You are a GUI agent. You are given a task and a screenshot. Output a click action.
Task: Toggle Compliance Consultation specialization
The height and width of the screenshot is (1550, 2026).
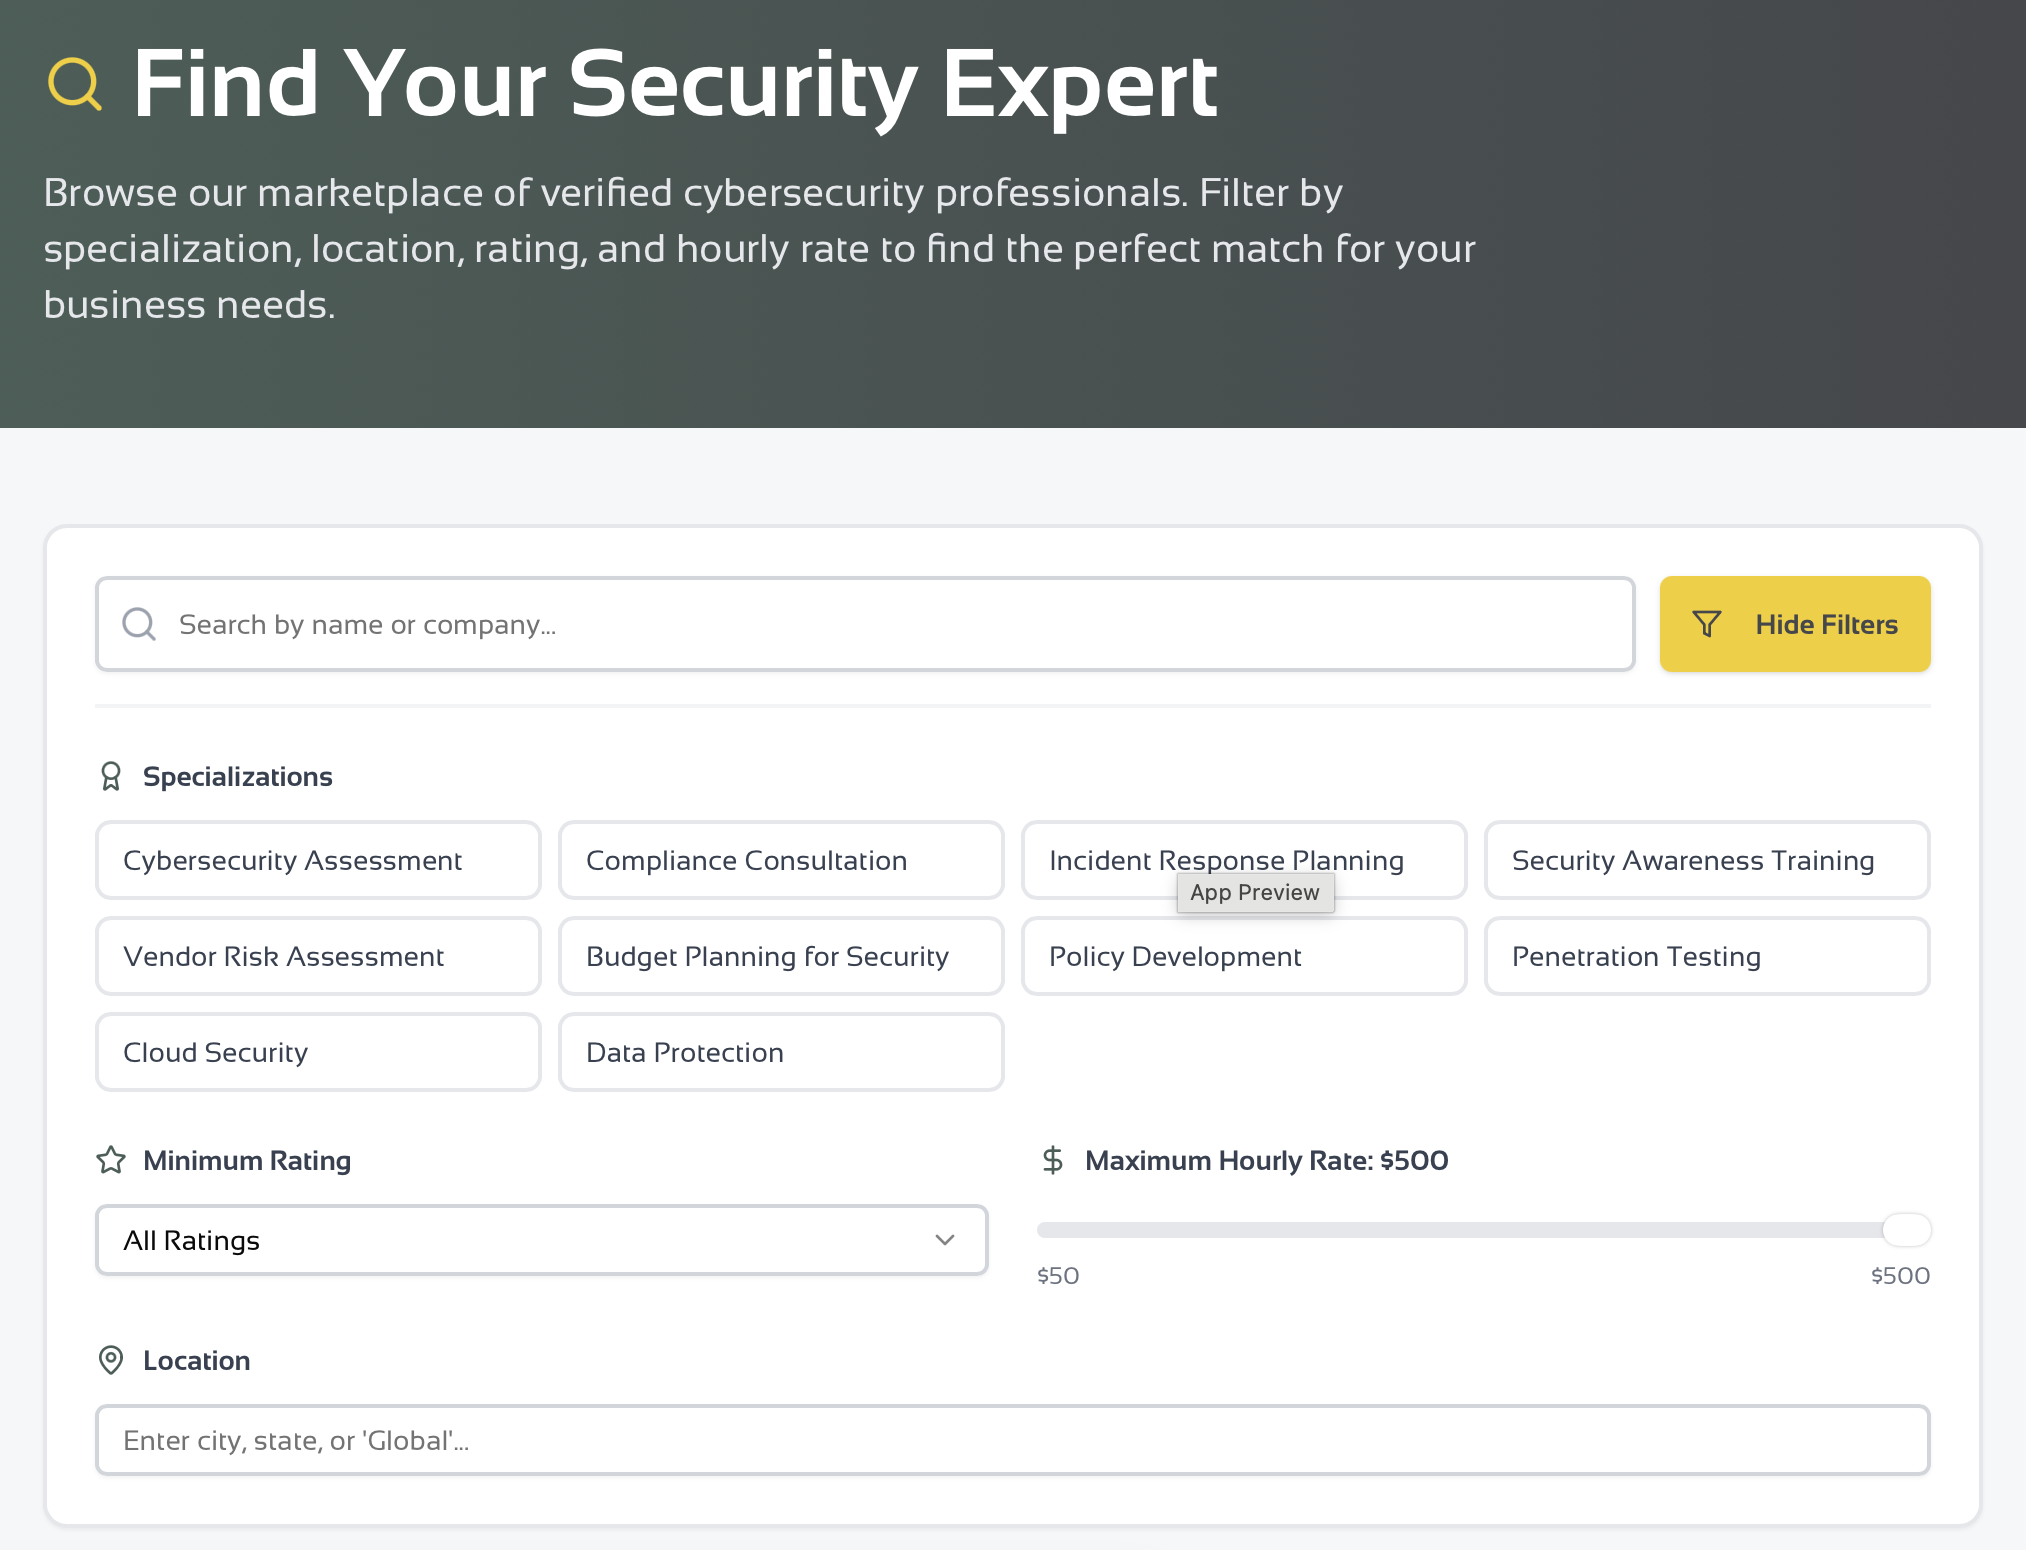pyautogui.click(x=781, y=860)
